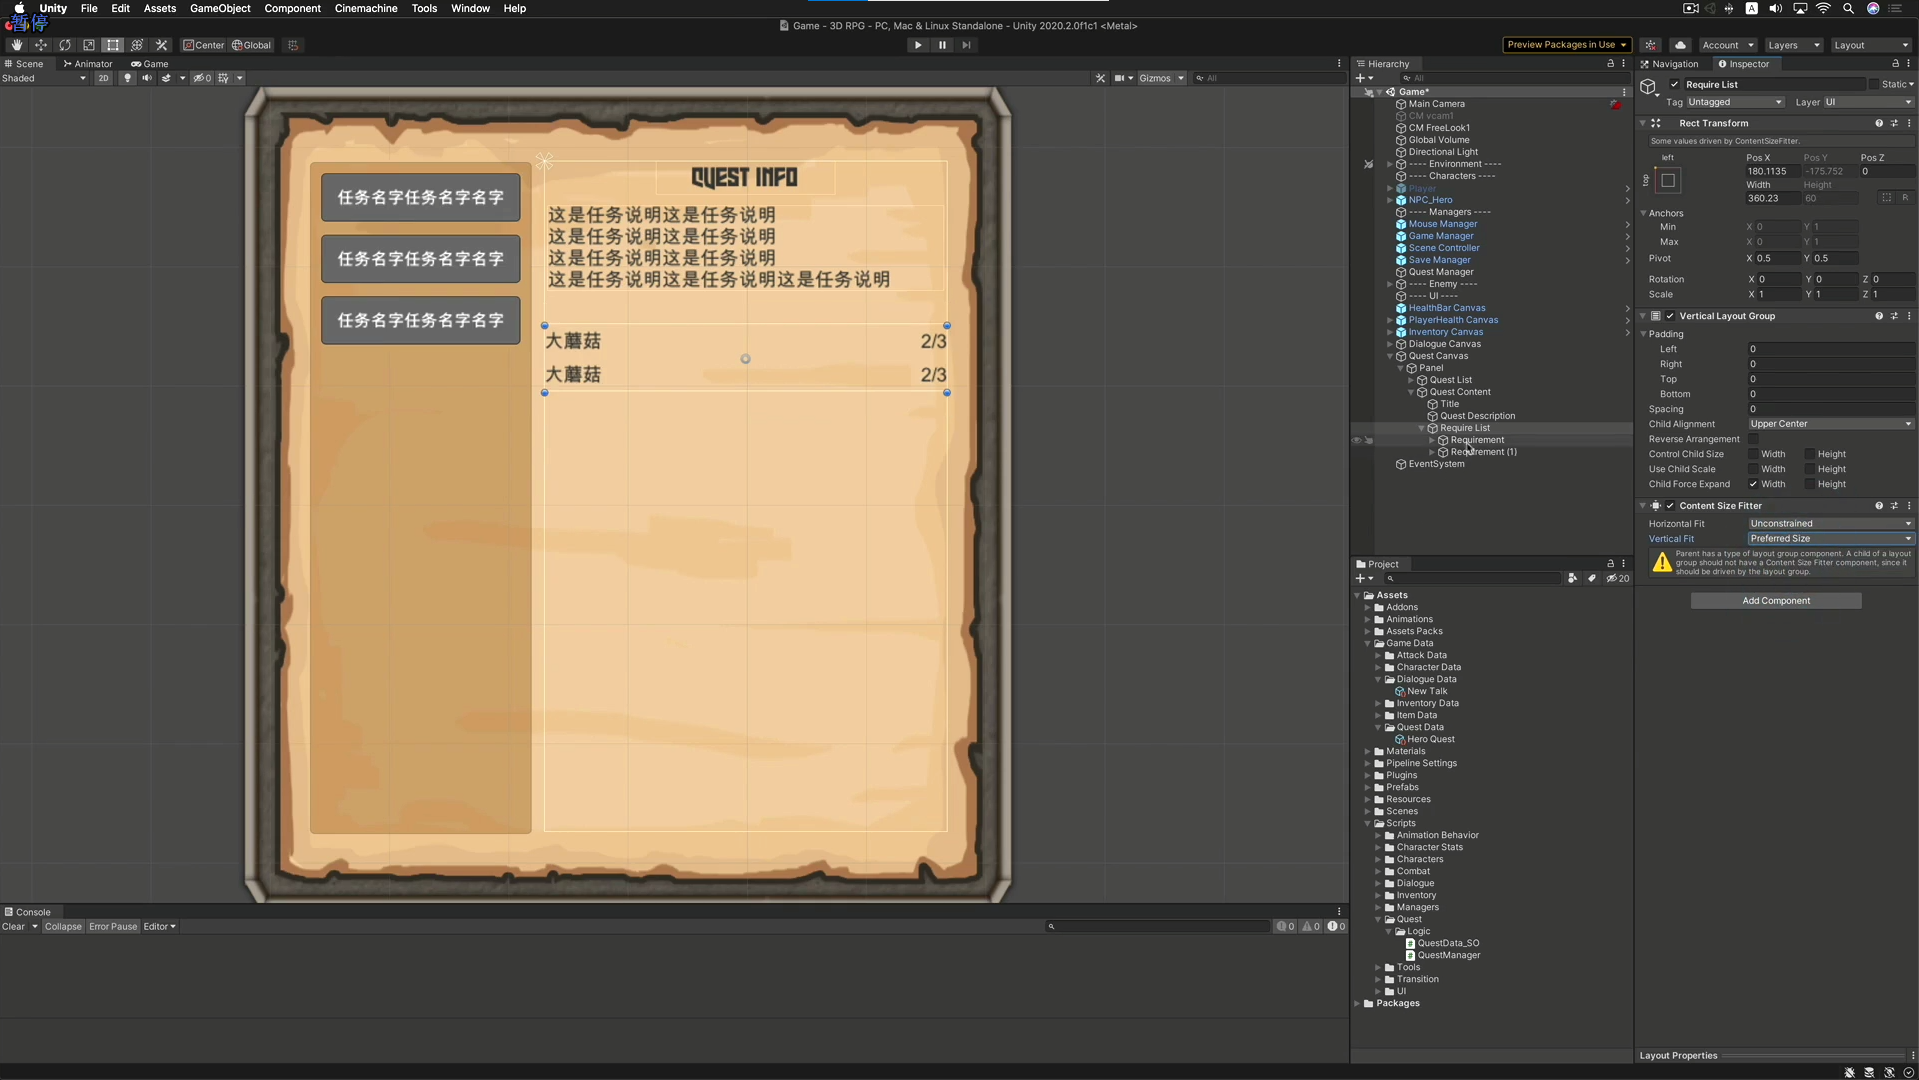Switch to the Navigation tab
This screenshot has height=1080, width=1919.
pyautogui.click(x=1668, y=63)
